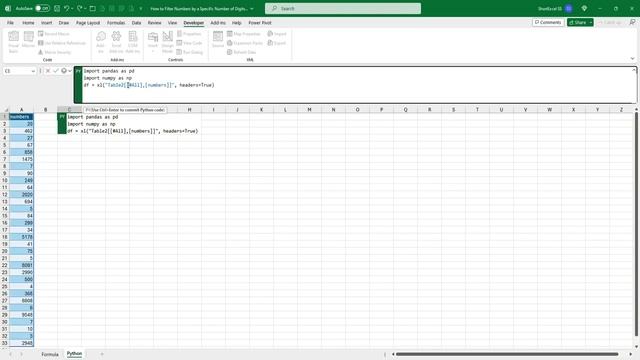Switch to the Formula sheet tab
Viewport: 640px width, 360px height.
point(50,354)
